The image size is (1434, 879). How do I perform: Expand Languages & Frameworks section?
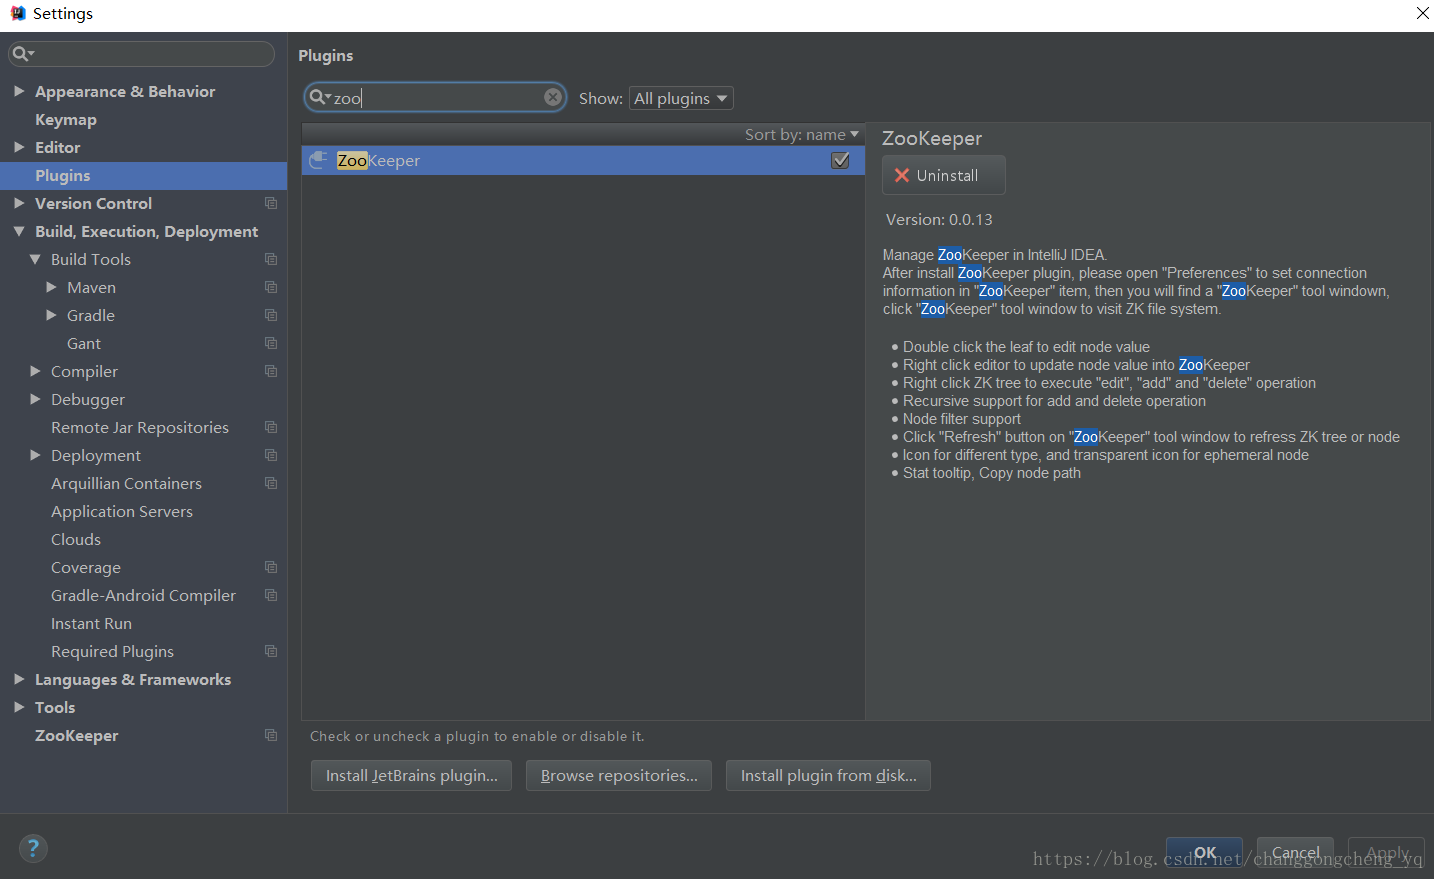(19, 679)
